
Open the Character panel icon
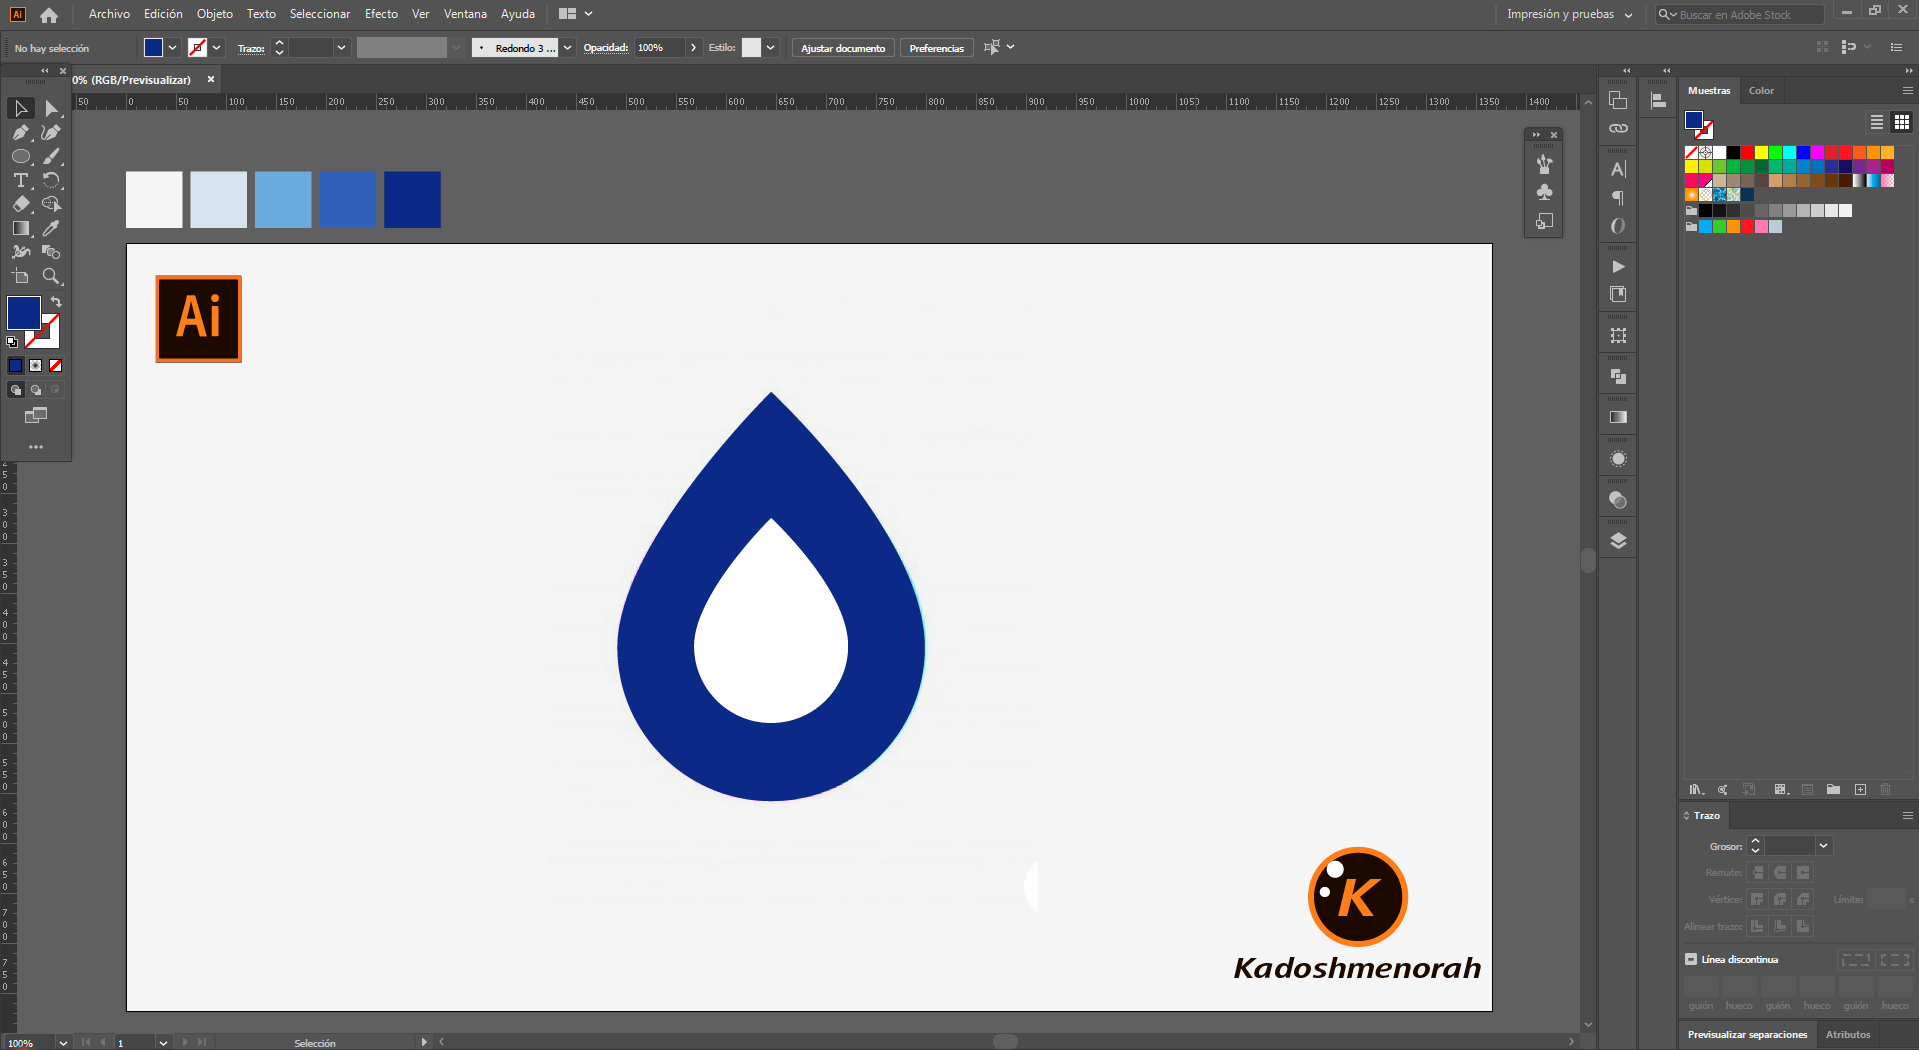(1618, 169)
